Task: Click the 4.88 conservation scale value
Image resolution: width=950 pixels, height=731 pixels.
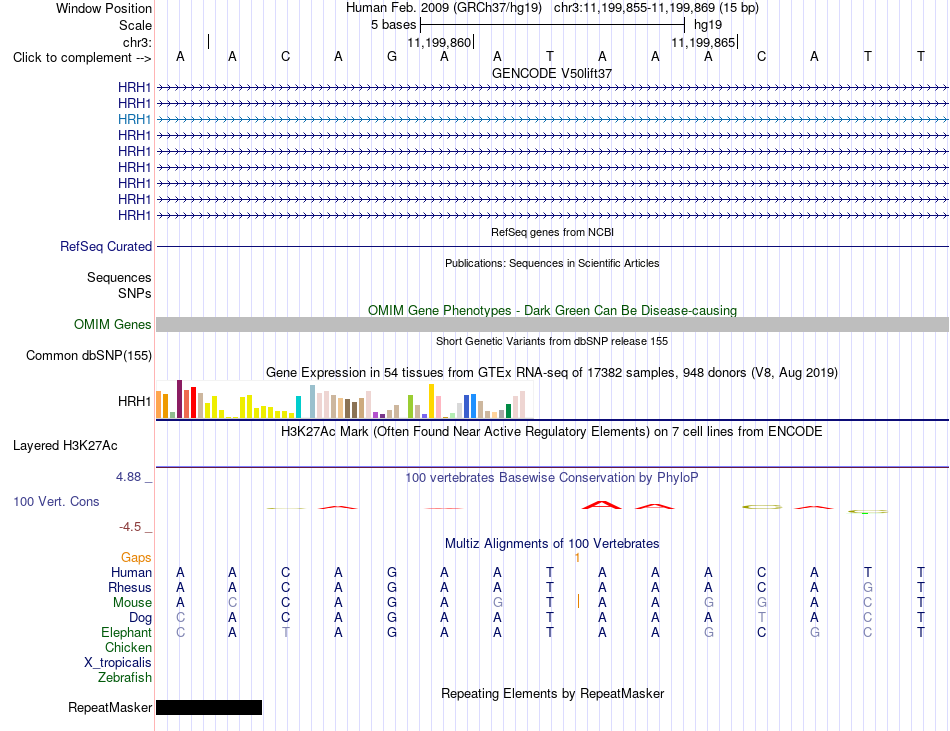Action: [x=128, y=477]
